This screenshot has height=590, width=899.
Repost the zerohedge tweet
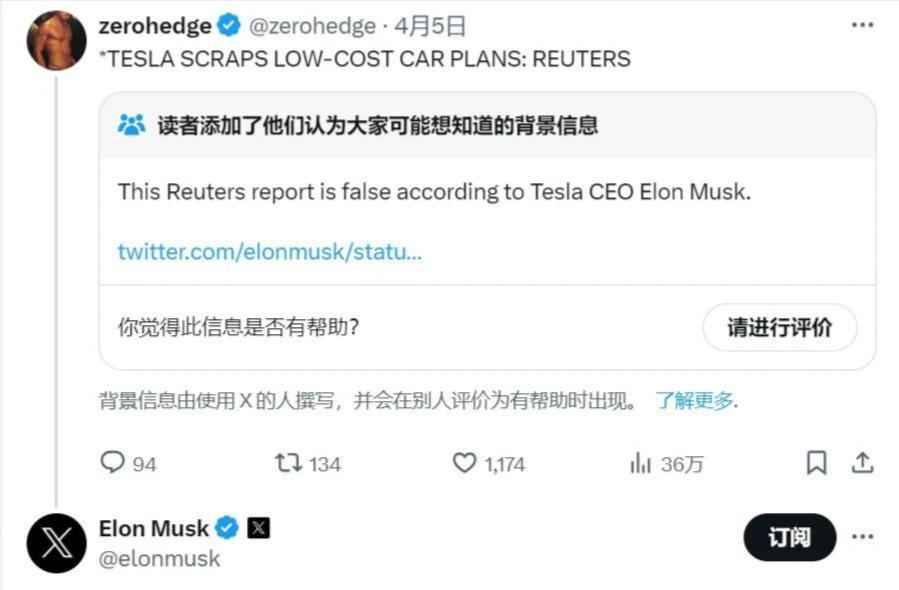(287, 463)
